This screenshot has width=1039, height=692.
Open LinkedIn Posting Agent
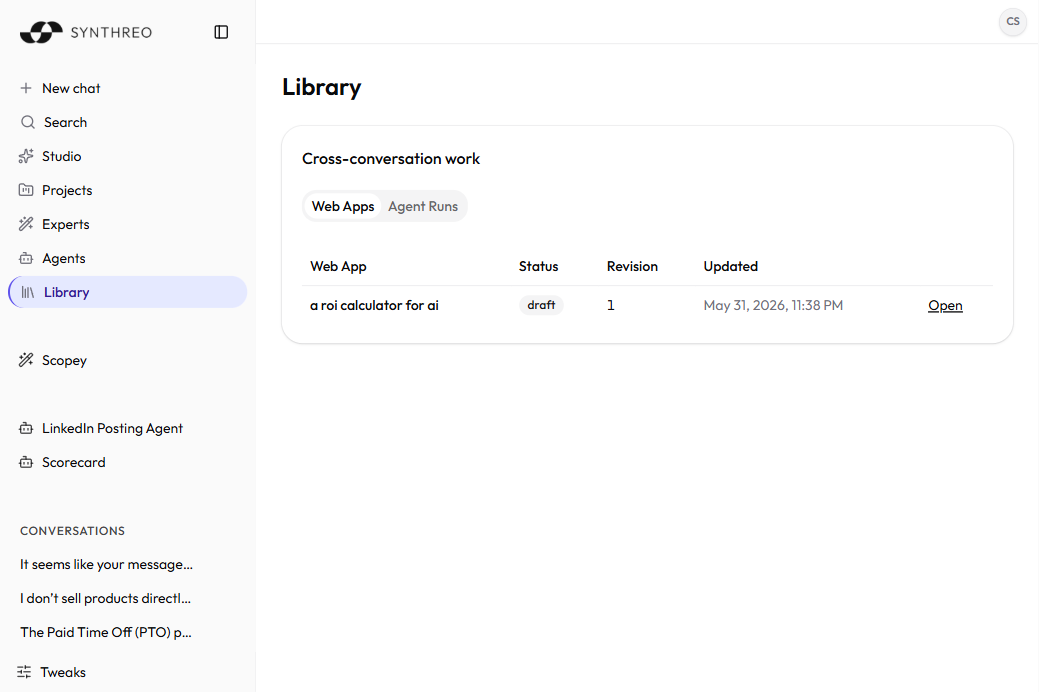click(128, 428)
